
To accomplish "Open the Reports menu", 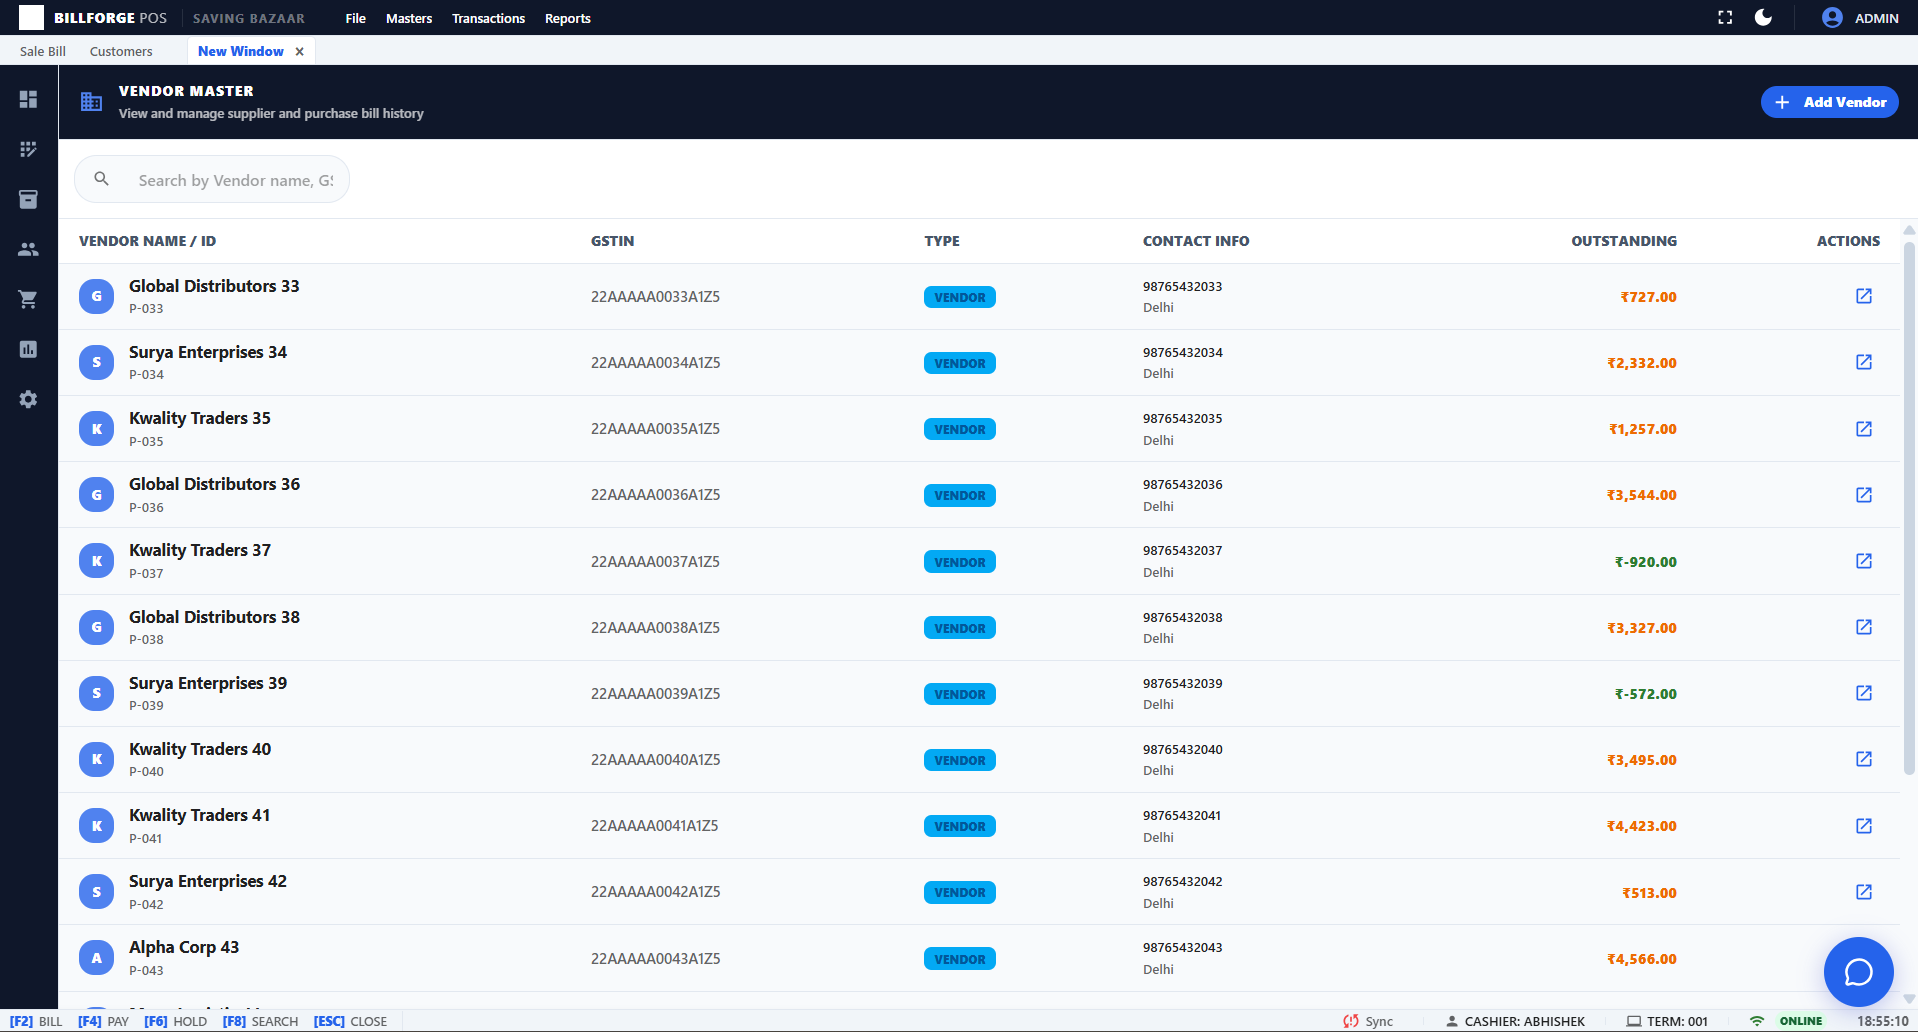I will click(567, 18).
